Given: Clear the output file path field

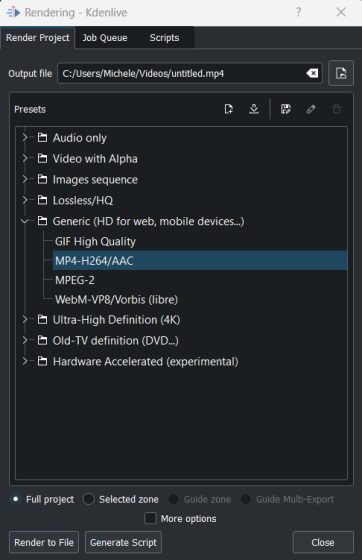Looking at the screenshot, I should (312, 73).
